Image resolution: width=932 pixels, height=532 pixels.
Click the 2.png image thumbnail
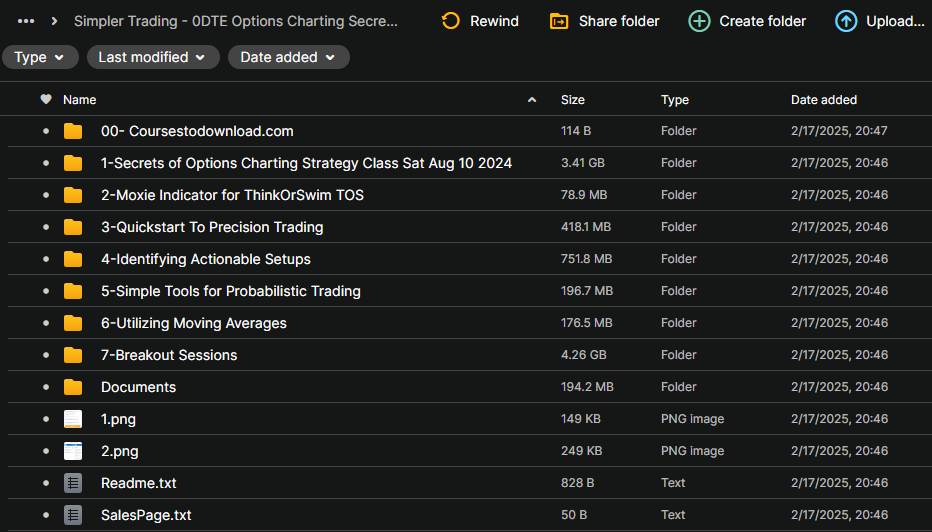click(73, 451)
